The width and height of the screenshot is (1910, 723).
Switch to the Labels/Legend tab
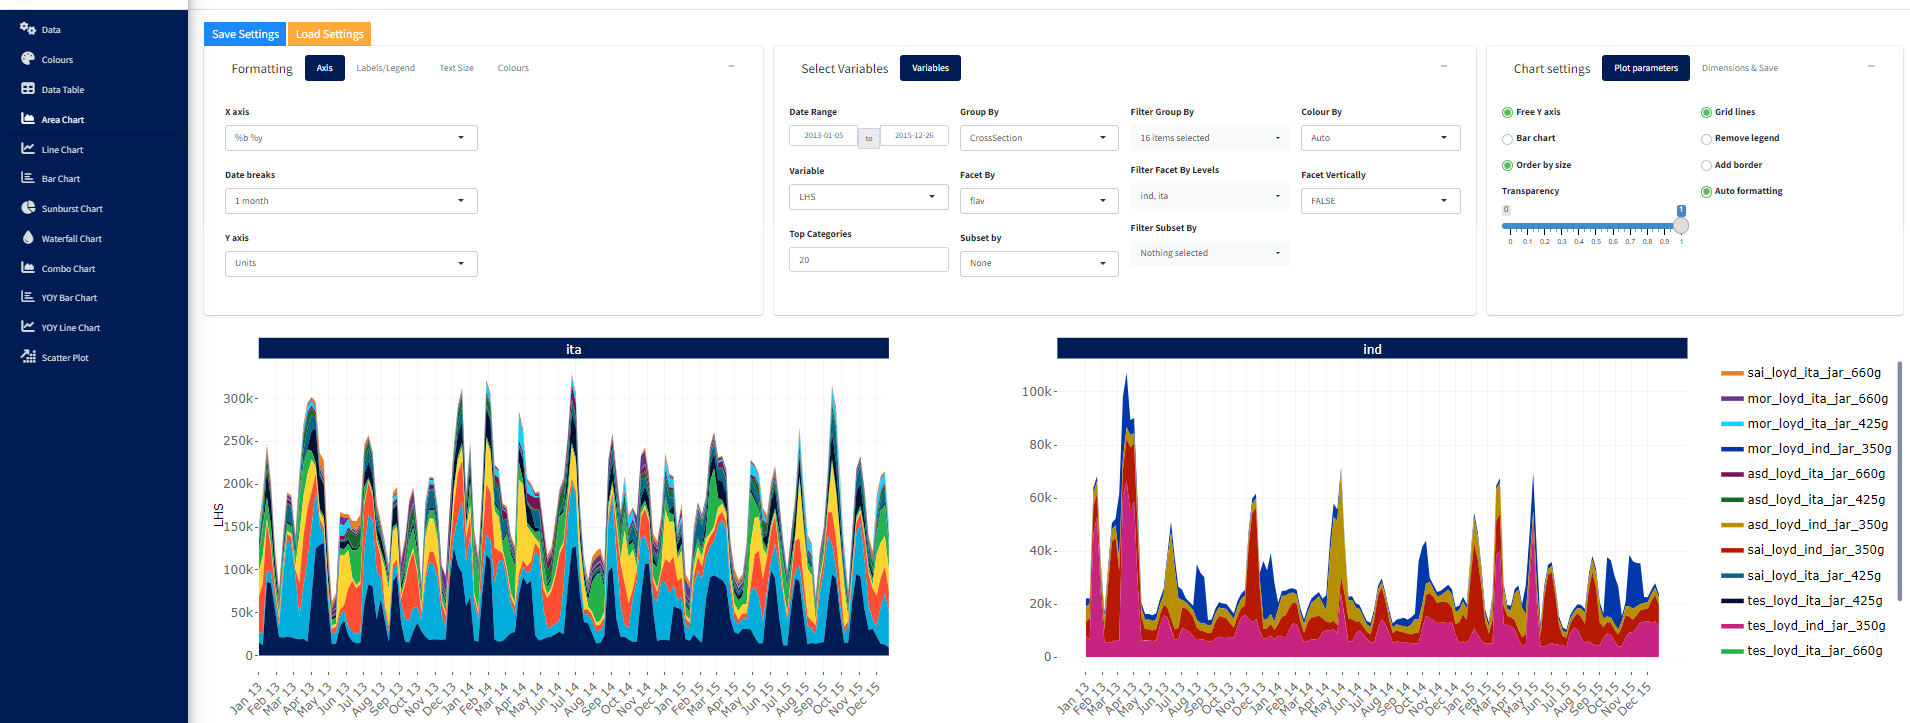(x=385, y=68)
